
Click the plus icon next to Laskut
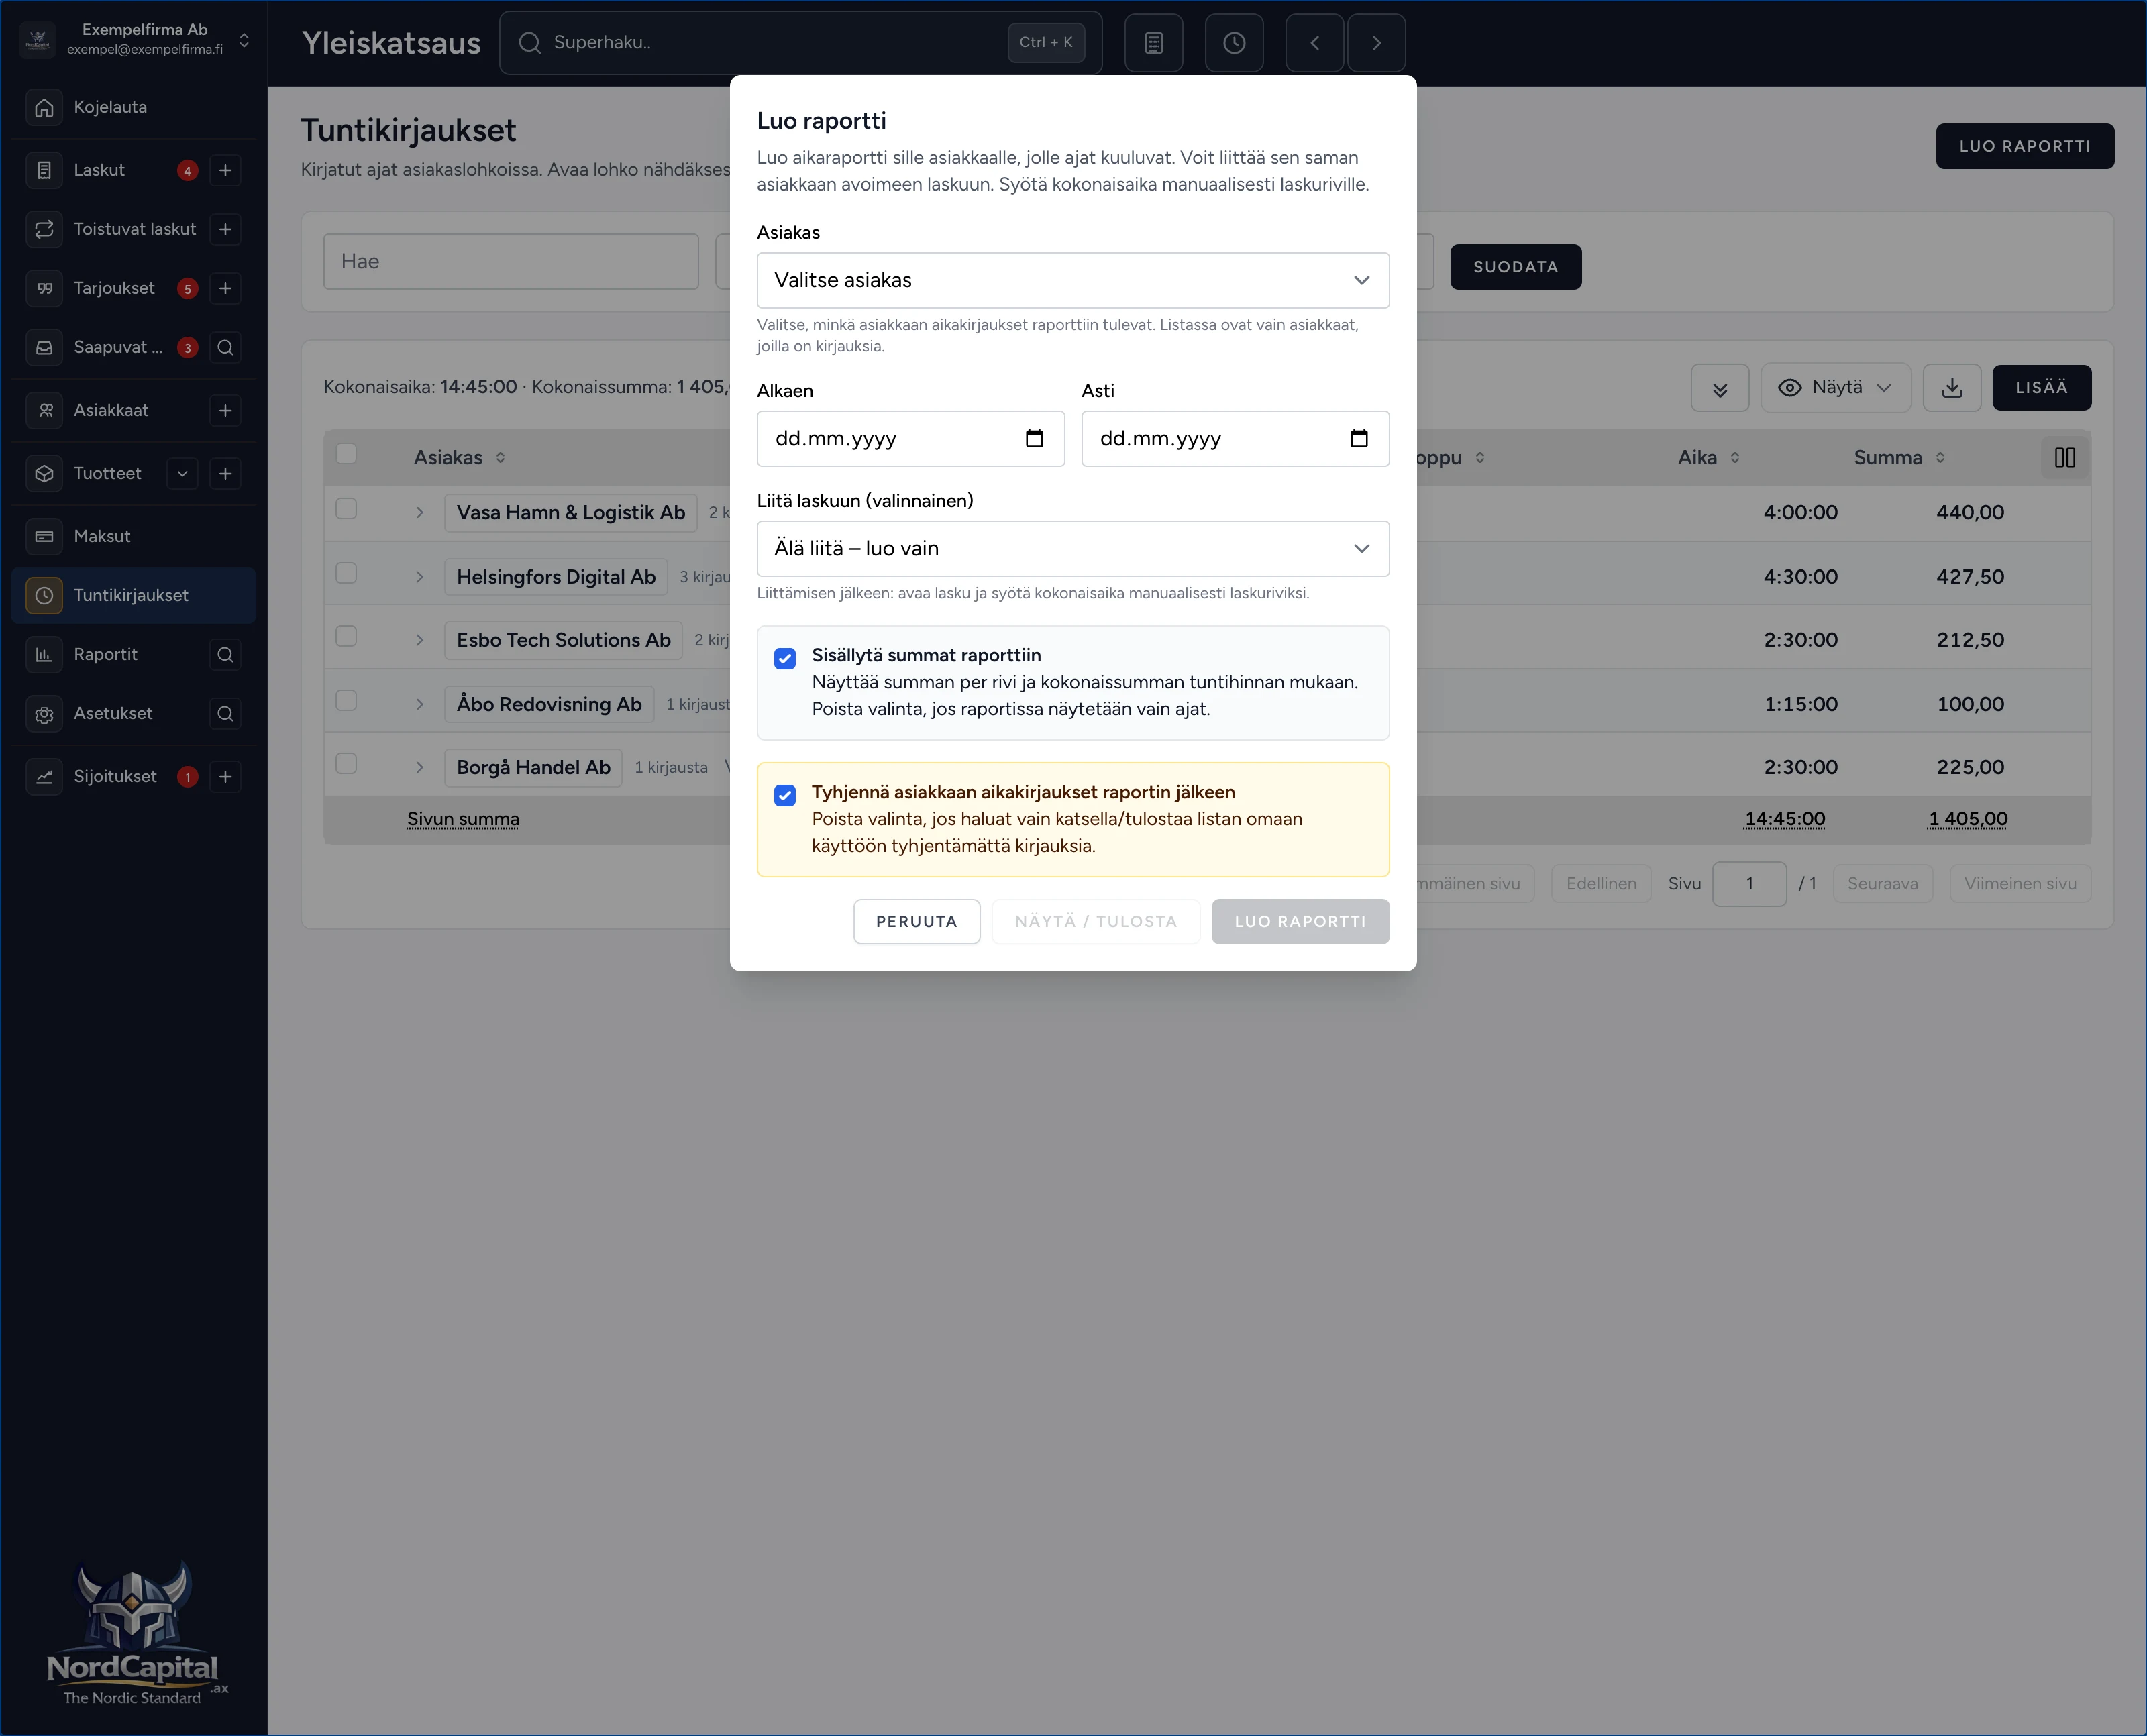tap(225, 170)
